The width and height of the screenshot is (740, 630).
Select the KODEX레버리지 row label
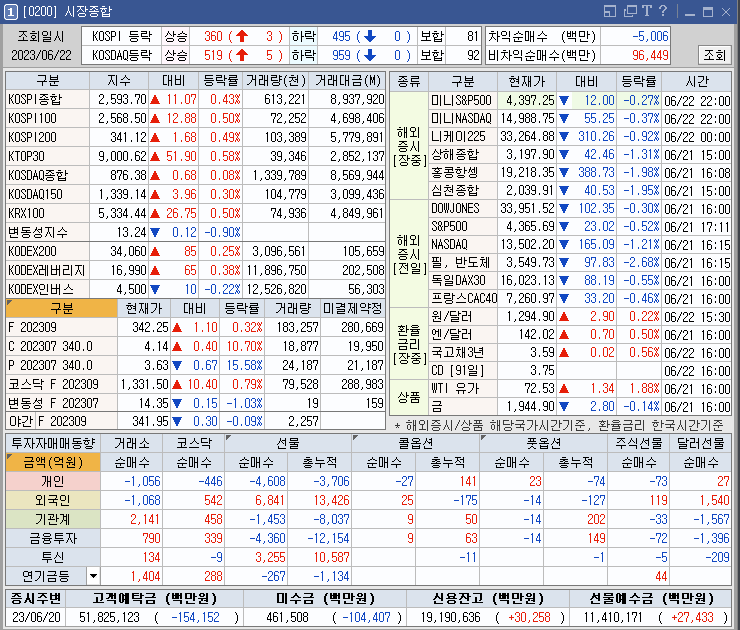pyautogui.click(x=46, y=270)
